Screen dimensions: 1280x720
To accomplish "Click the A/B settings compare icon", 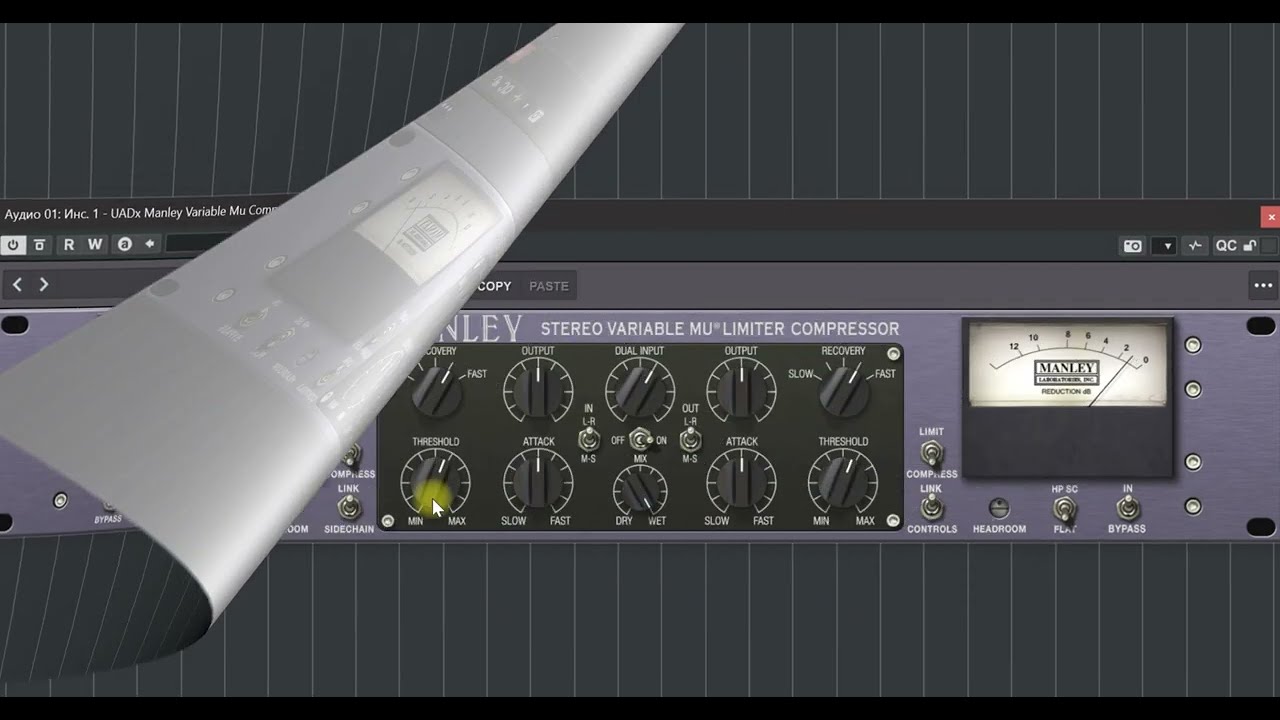I will (x=39, y=245).
